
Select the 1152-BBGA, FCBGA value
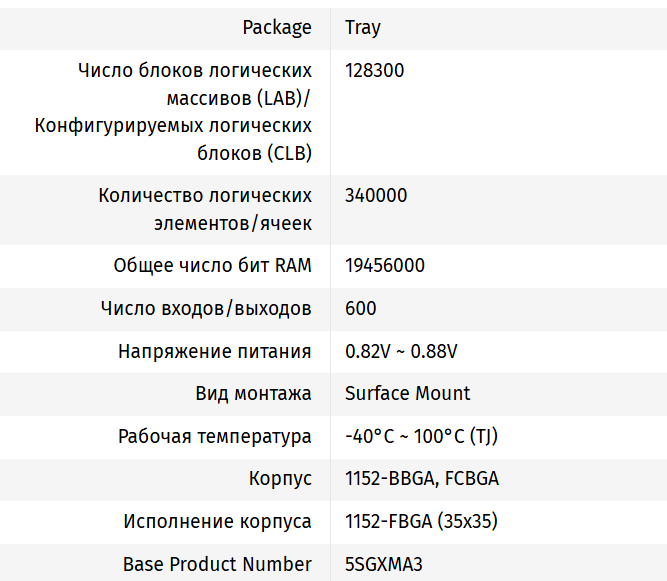421,479
